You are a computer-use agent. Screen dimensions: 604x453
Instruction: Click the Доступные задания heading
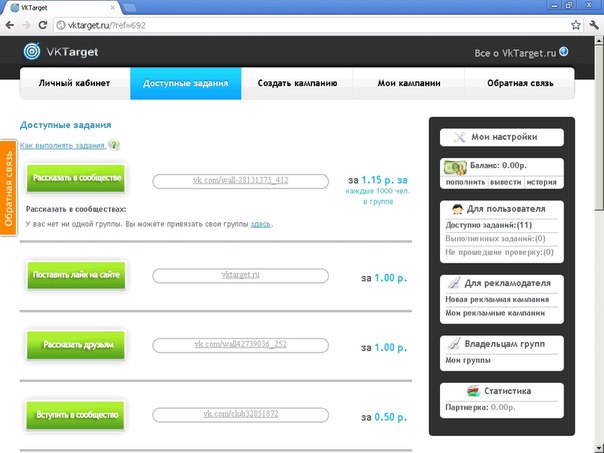pyautogui.click(x=66, y=125)
